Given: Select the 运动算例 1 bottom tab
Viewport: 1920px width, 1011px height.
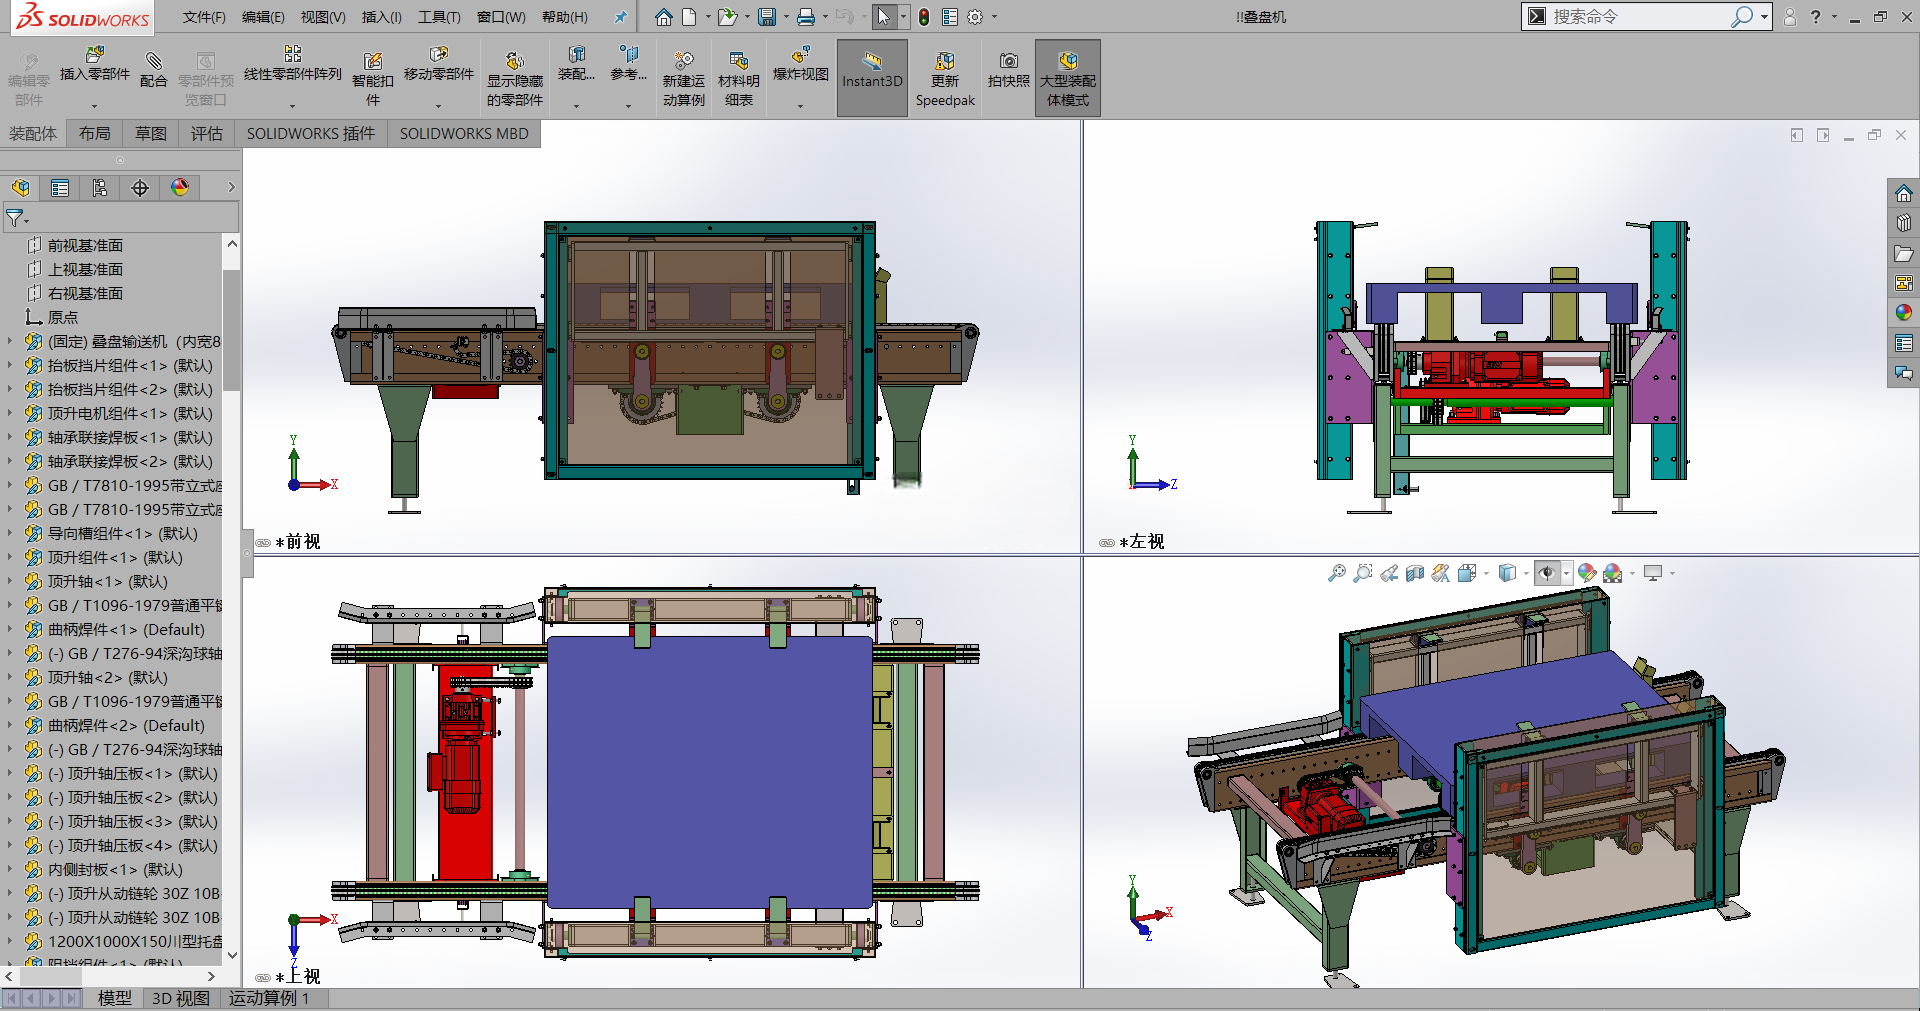Looking at the screenshot, I should pyautogui.click(x=269, y=998).
